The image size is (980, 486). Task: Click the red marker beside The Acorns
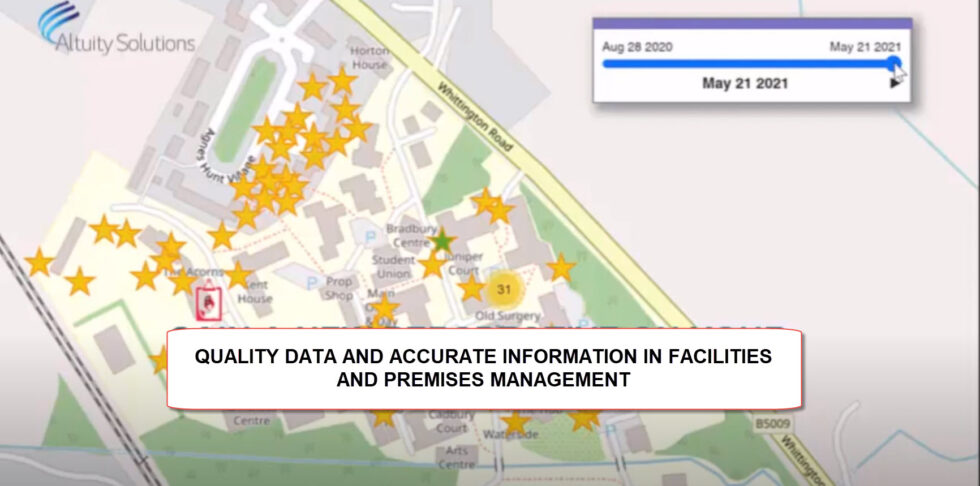(x=208, y=304)
